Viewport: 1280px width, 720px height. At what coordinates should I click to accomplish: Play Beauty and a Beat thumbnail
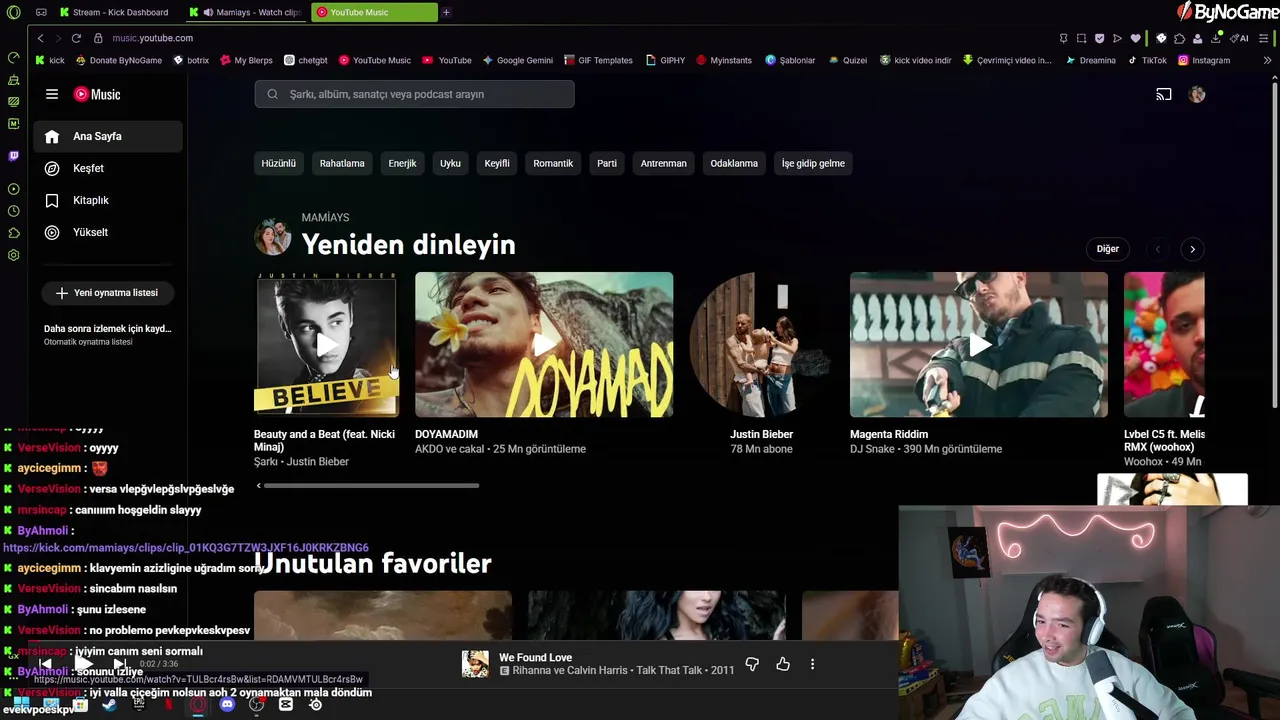point(326,344)
